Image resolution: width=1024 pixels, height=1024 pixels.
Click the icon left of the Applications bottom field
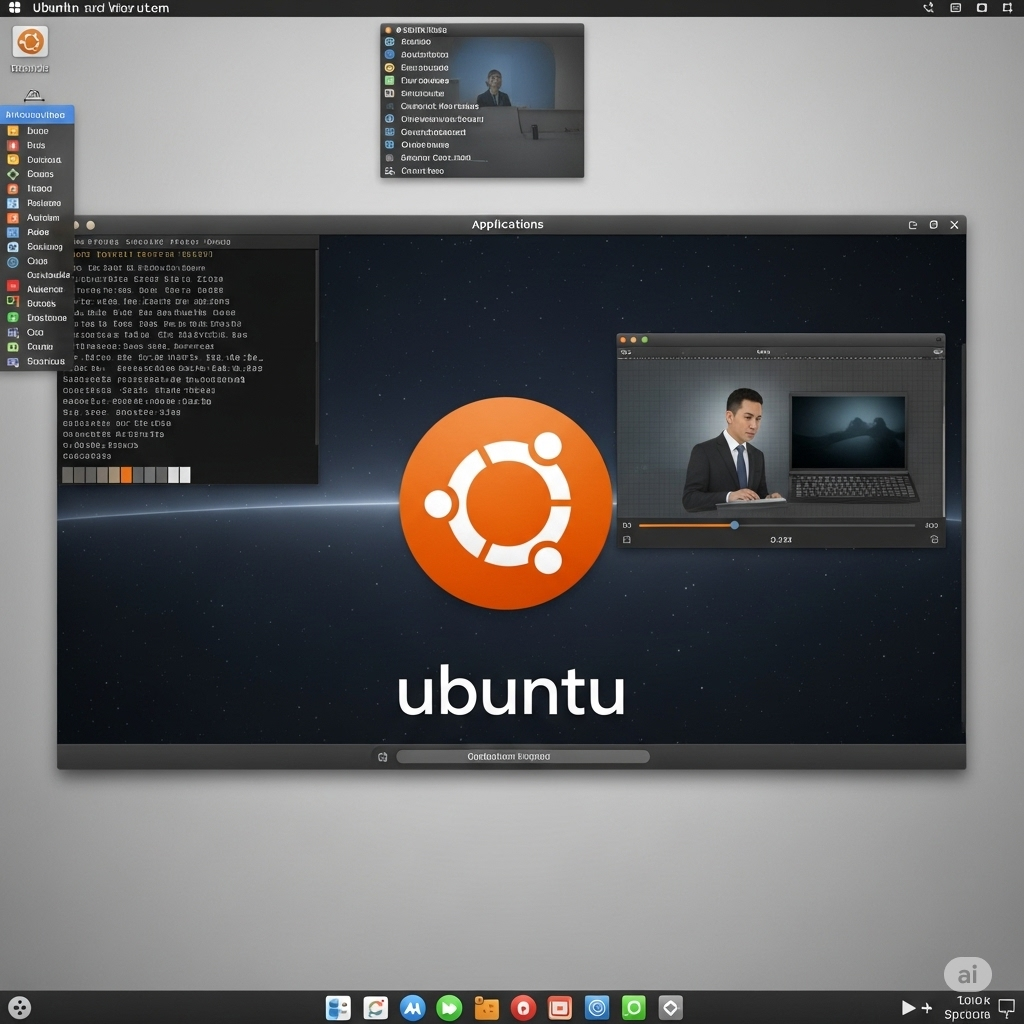click(x=383, y=757)
